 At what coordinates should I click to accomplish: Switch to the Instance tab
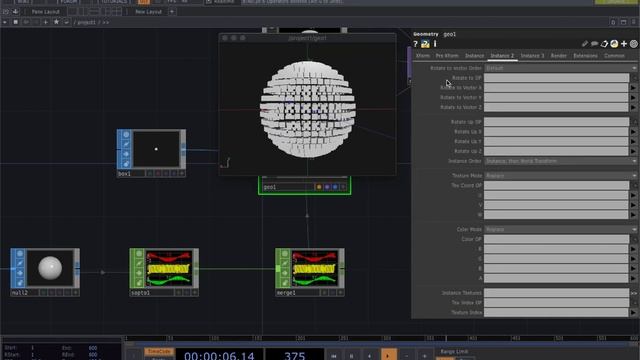coord(474,56)
